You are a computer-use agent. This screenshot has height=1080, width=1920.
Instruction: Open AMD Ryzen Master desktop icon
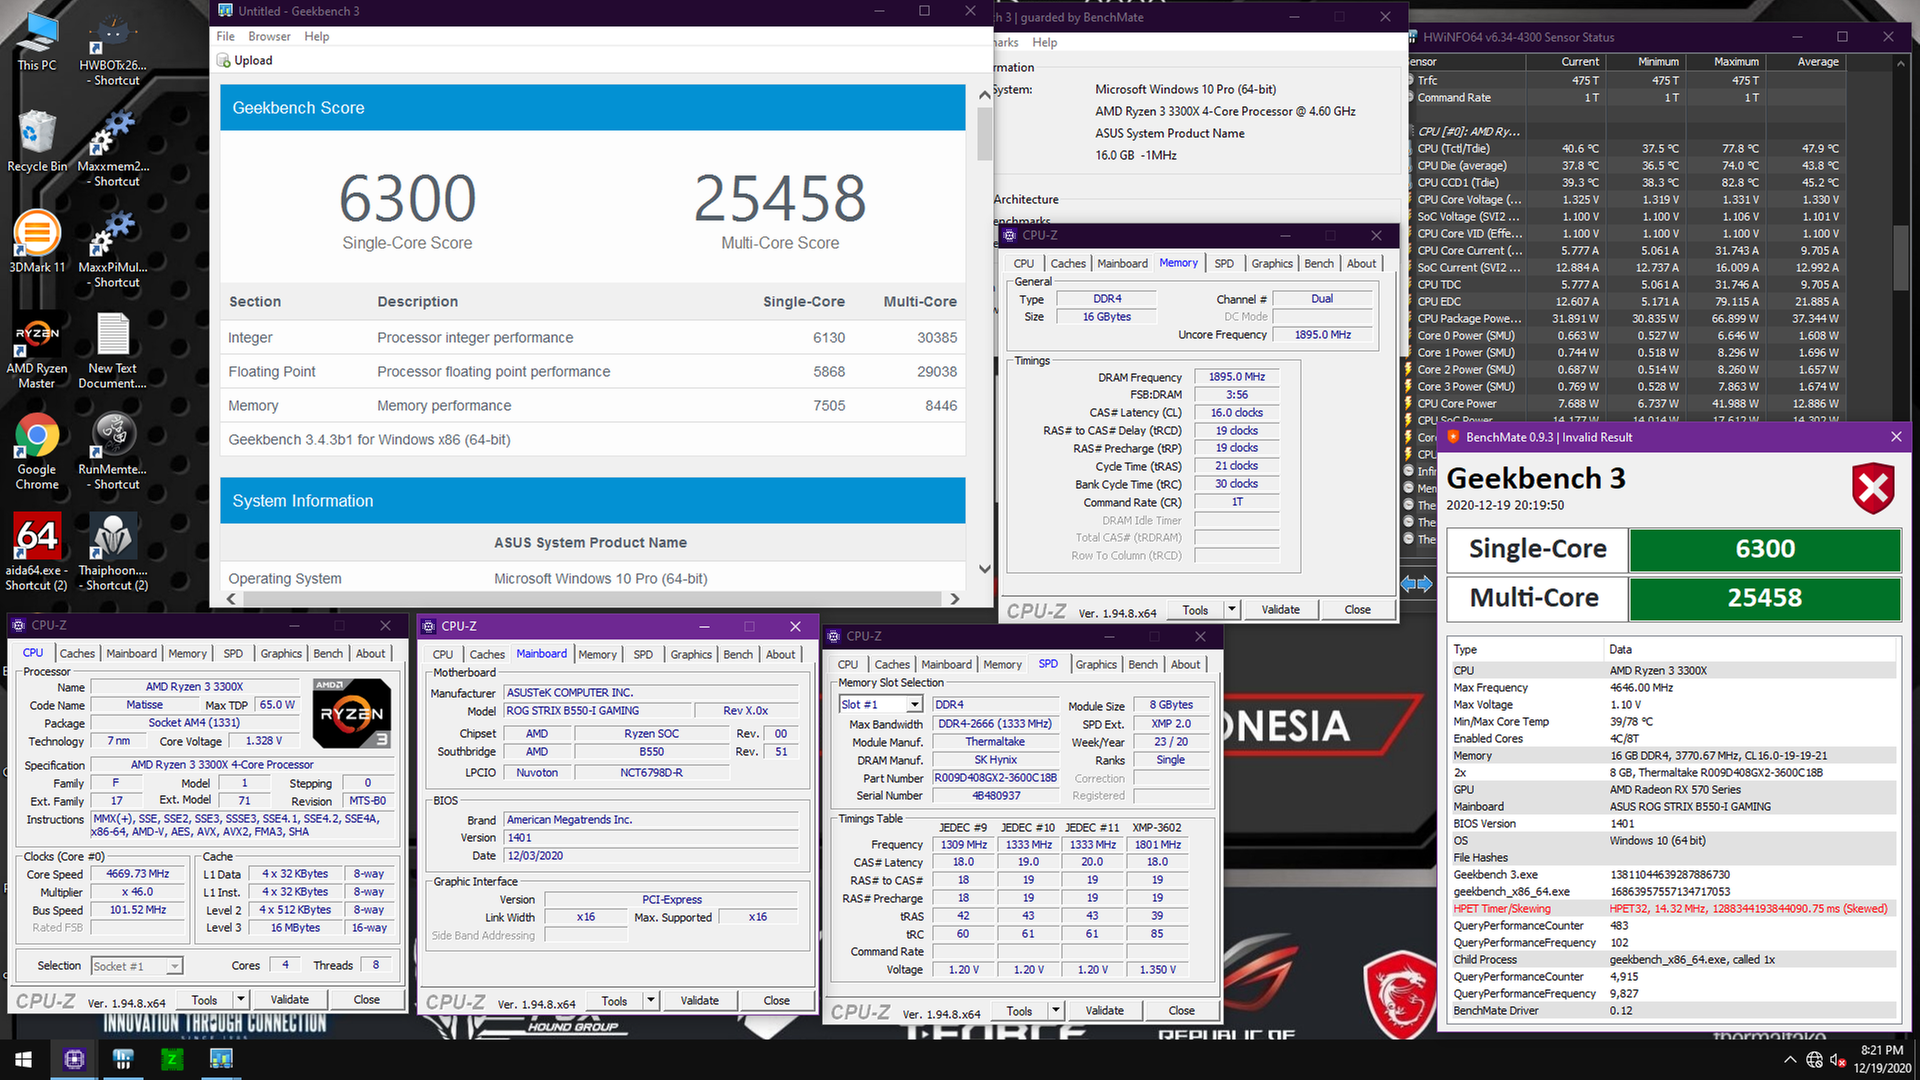37,350
